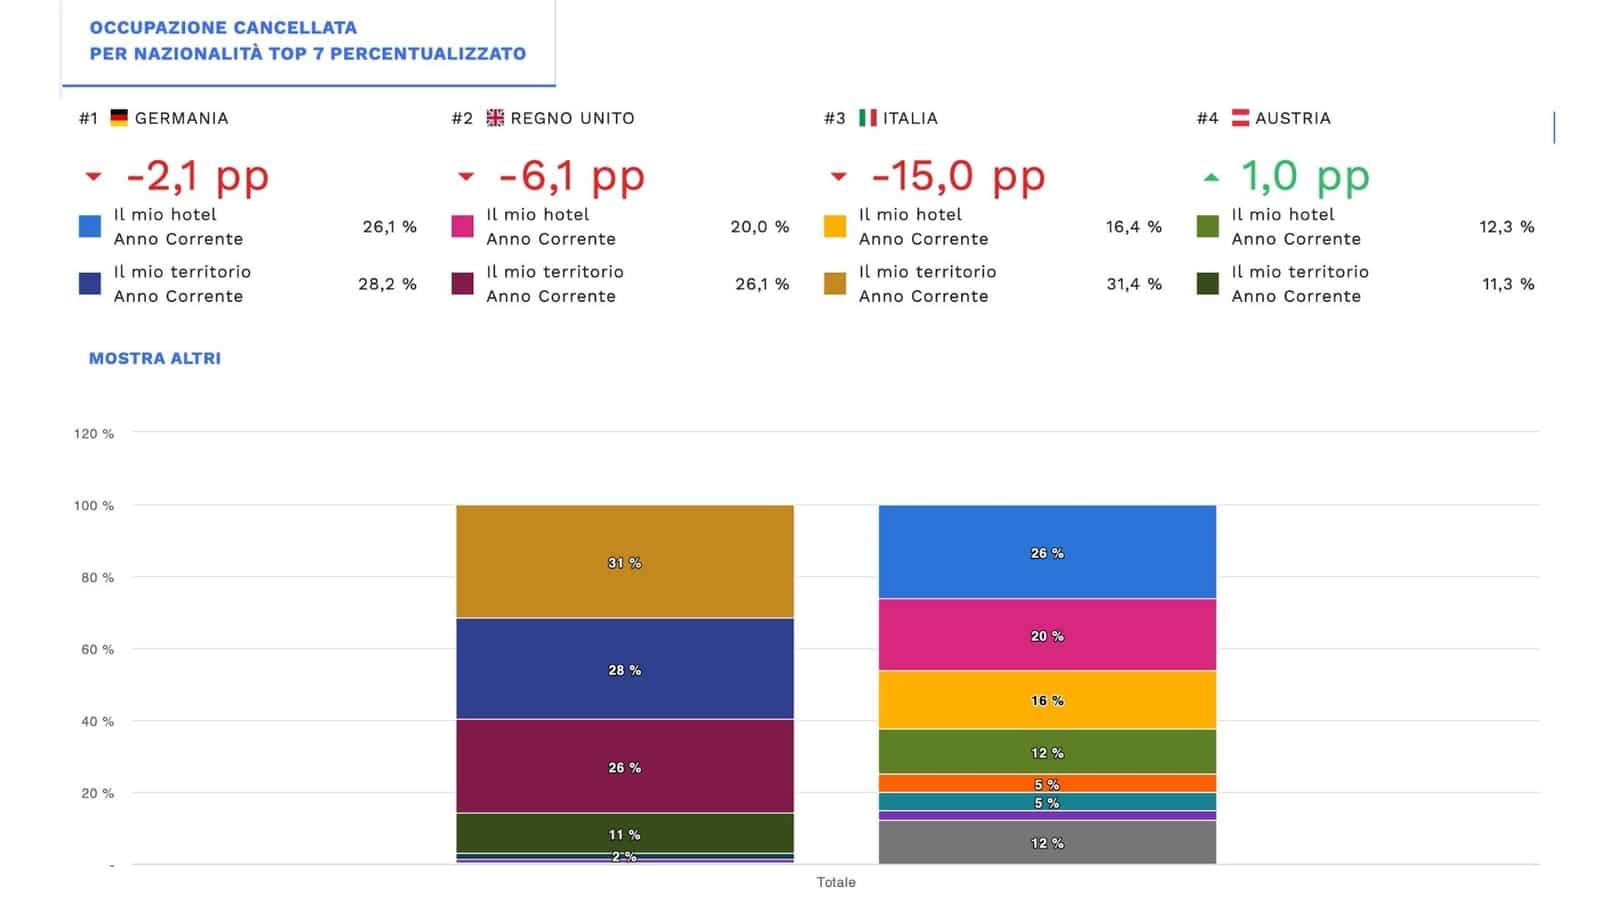This screenshot has height=900, width=1600.
Task: Expand list with Mostra Altri link
Action: click(155, 358)
